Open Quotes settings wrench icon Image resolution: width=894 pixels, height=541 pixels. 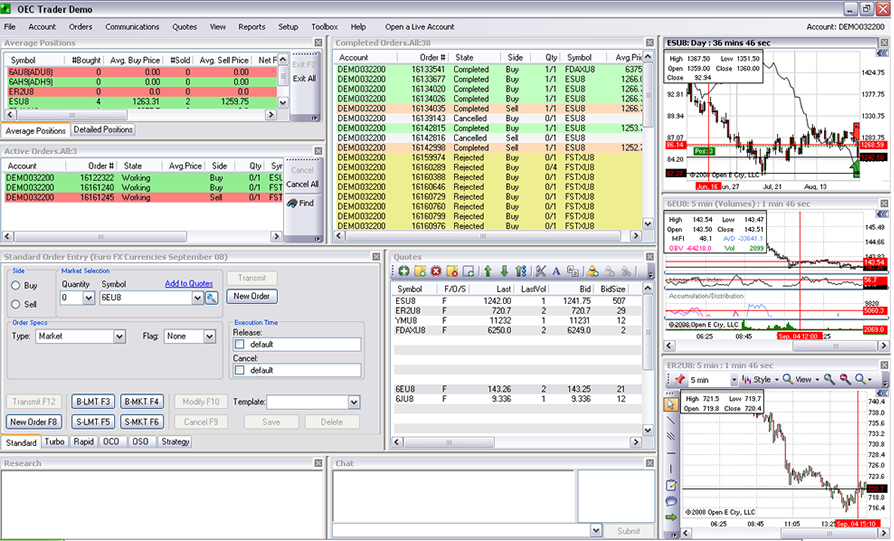[x=541, y=271]
